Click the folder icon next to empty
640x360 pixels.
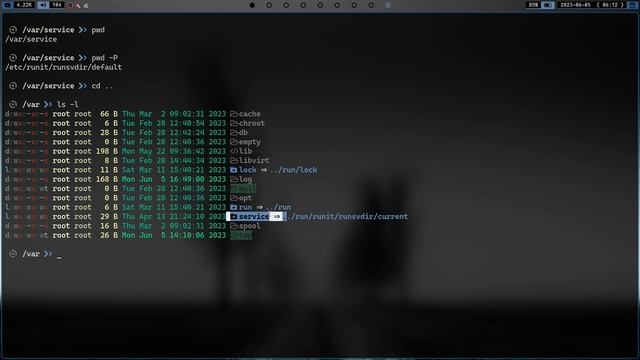(233, 142)
